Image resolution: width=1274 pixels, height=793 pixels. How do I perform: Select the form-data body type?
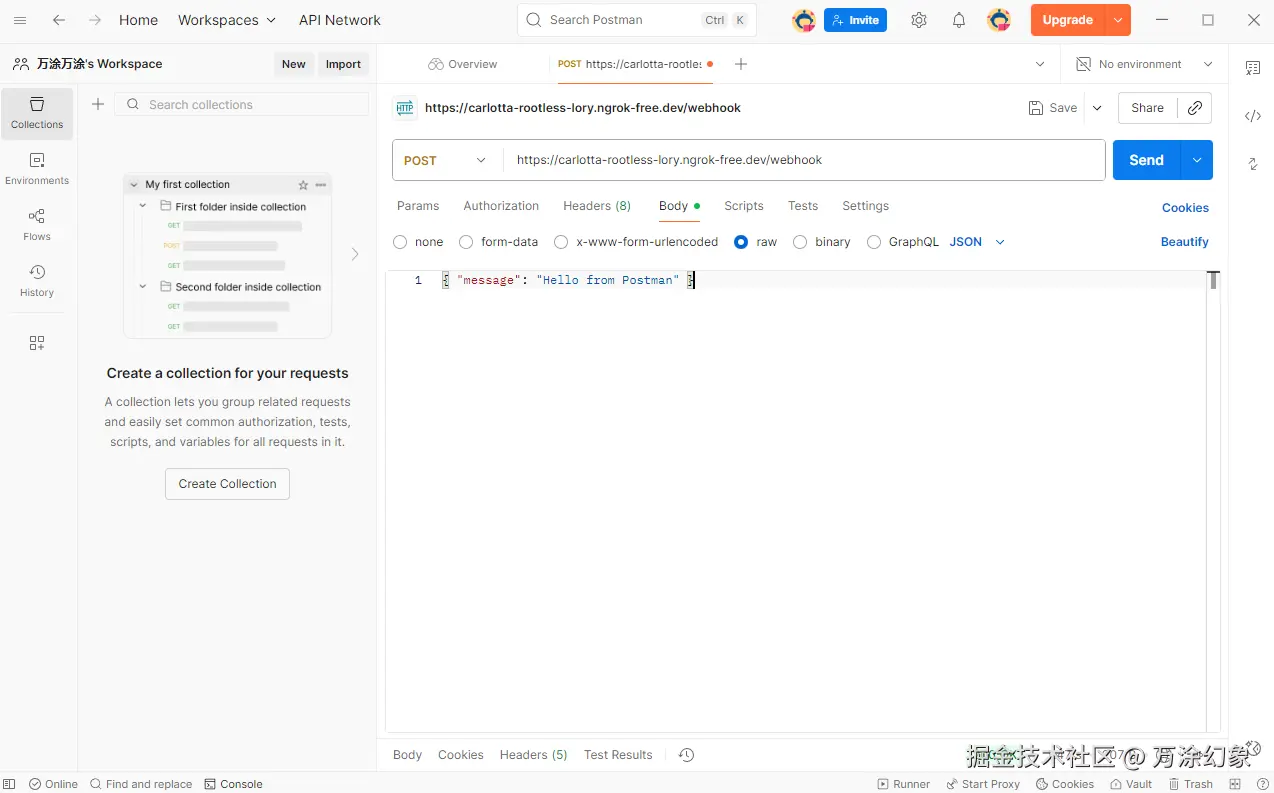[x=466, y=242]
